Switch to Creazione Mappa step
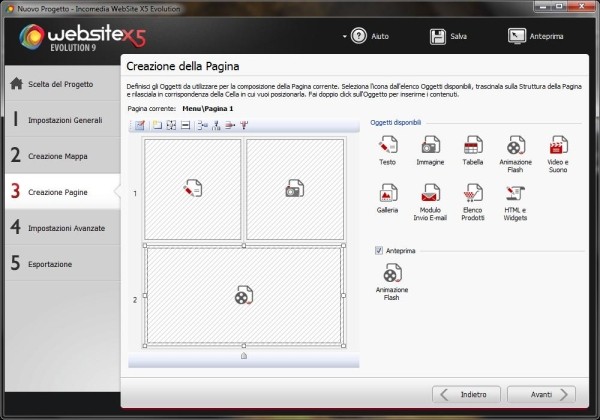The height and width of the screenshot is (420, 600). [x=59, y=155]
